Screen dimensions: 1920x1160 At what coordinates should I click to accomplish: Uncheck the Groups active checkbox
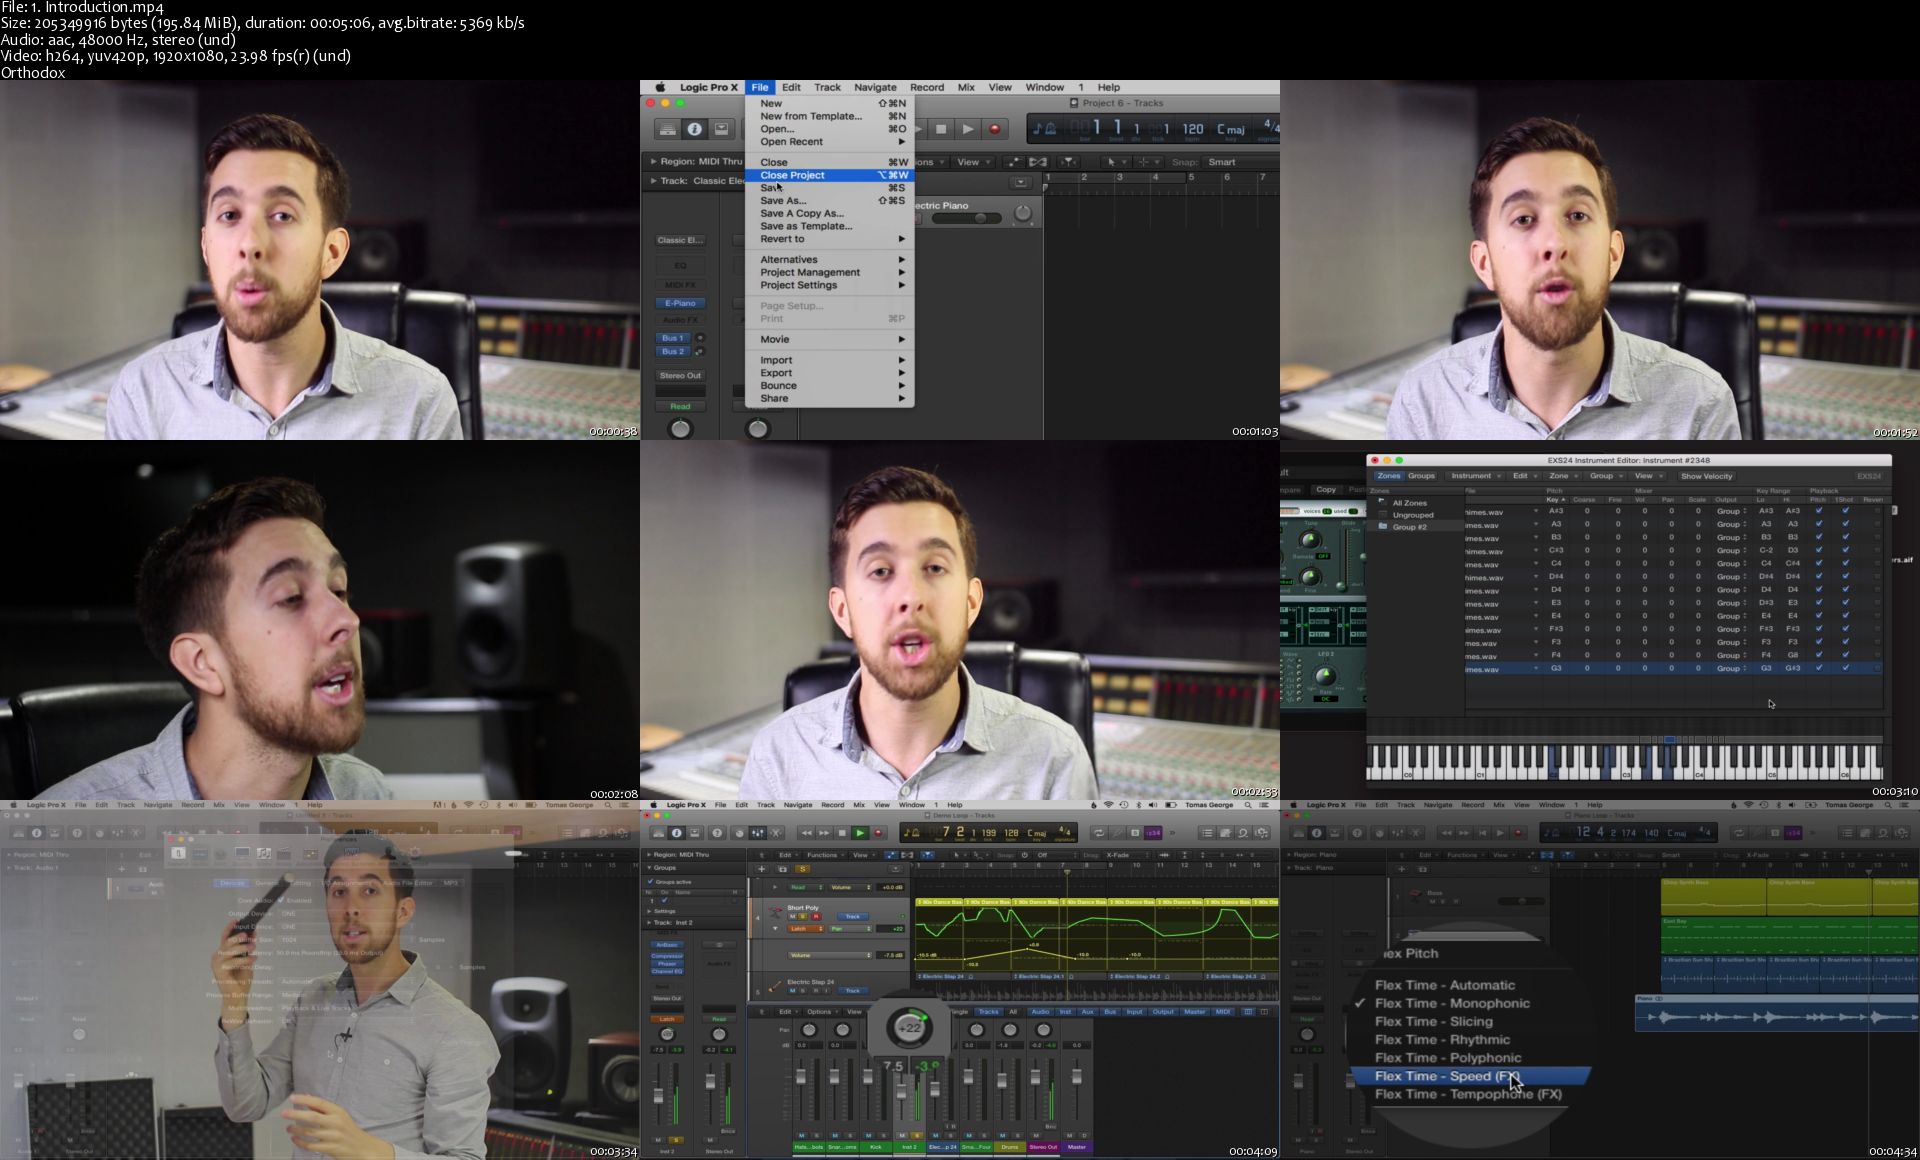650,882
